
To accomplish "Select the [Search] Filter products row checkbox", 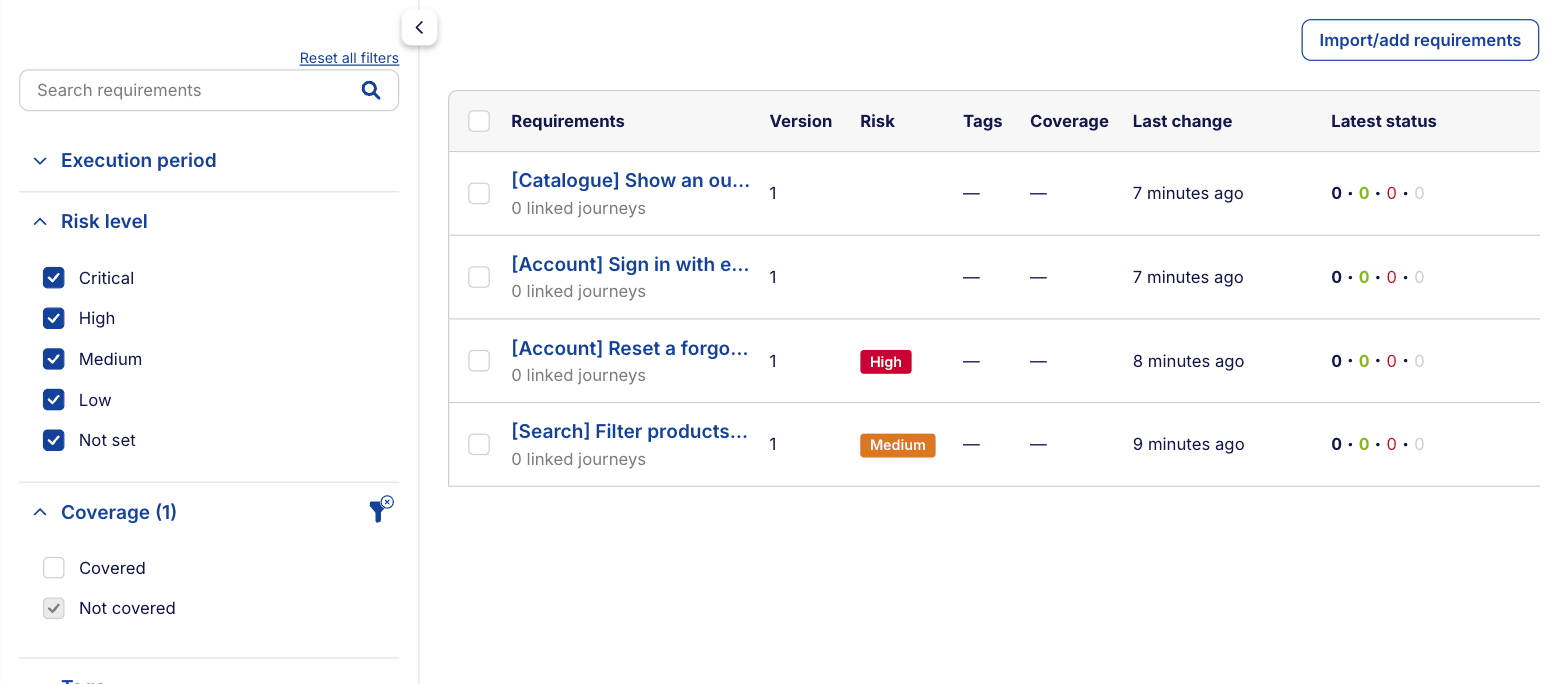I will tap(479, 444).
